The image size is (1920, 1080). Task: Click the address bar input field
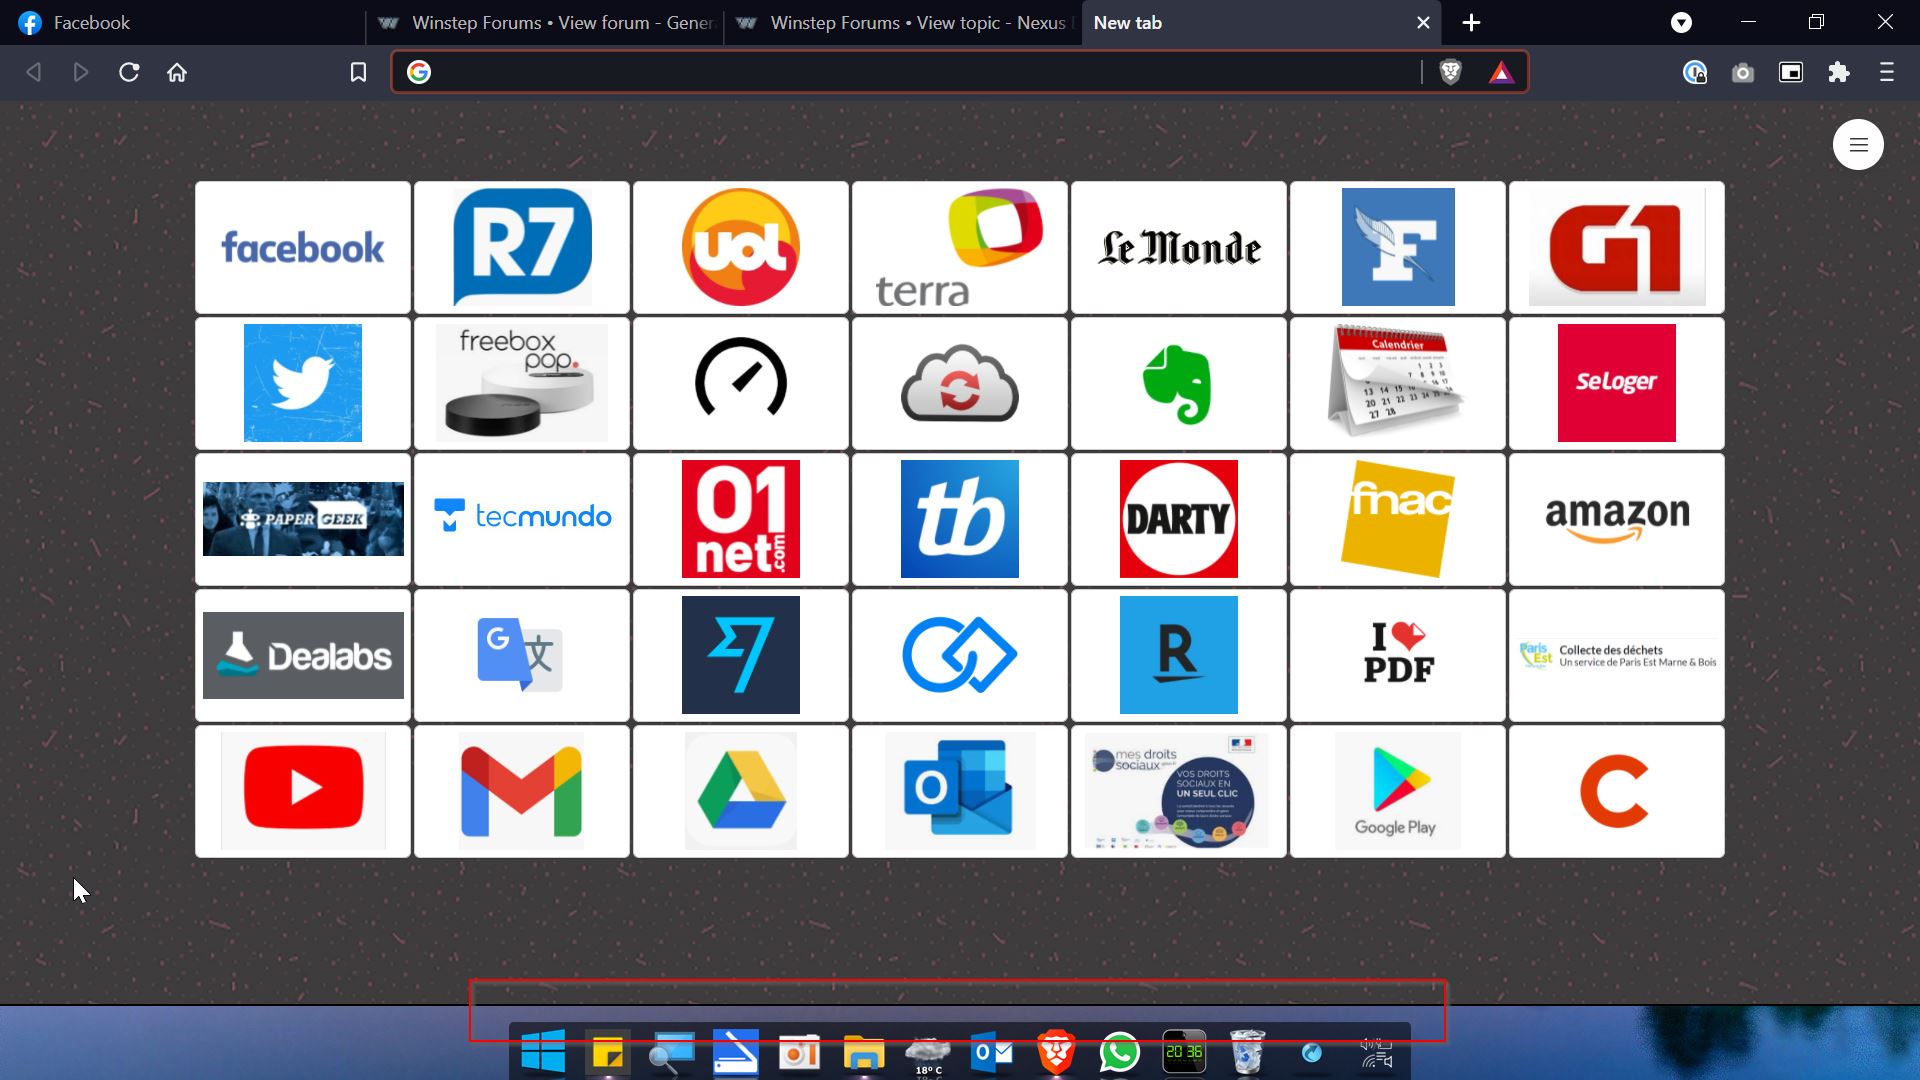pyautogui.click(x=920, y=72)
